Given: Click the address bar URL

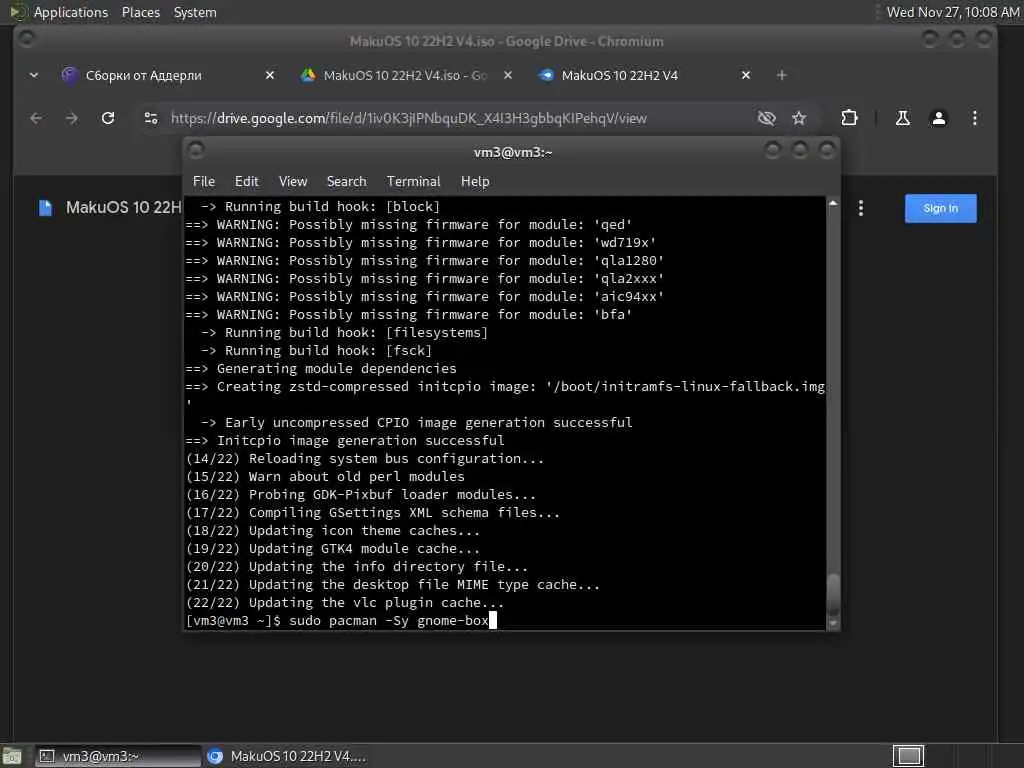Looking at the screenshot, I should (x=409, y=118).
